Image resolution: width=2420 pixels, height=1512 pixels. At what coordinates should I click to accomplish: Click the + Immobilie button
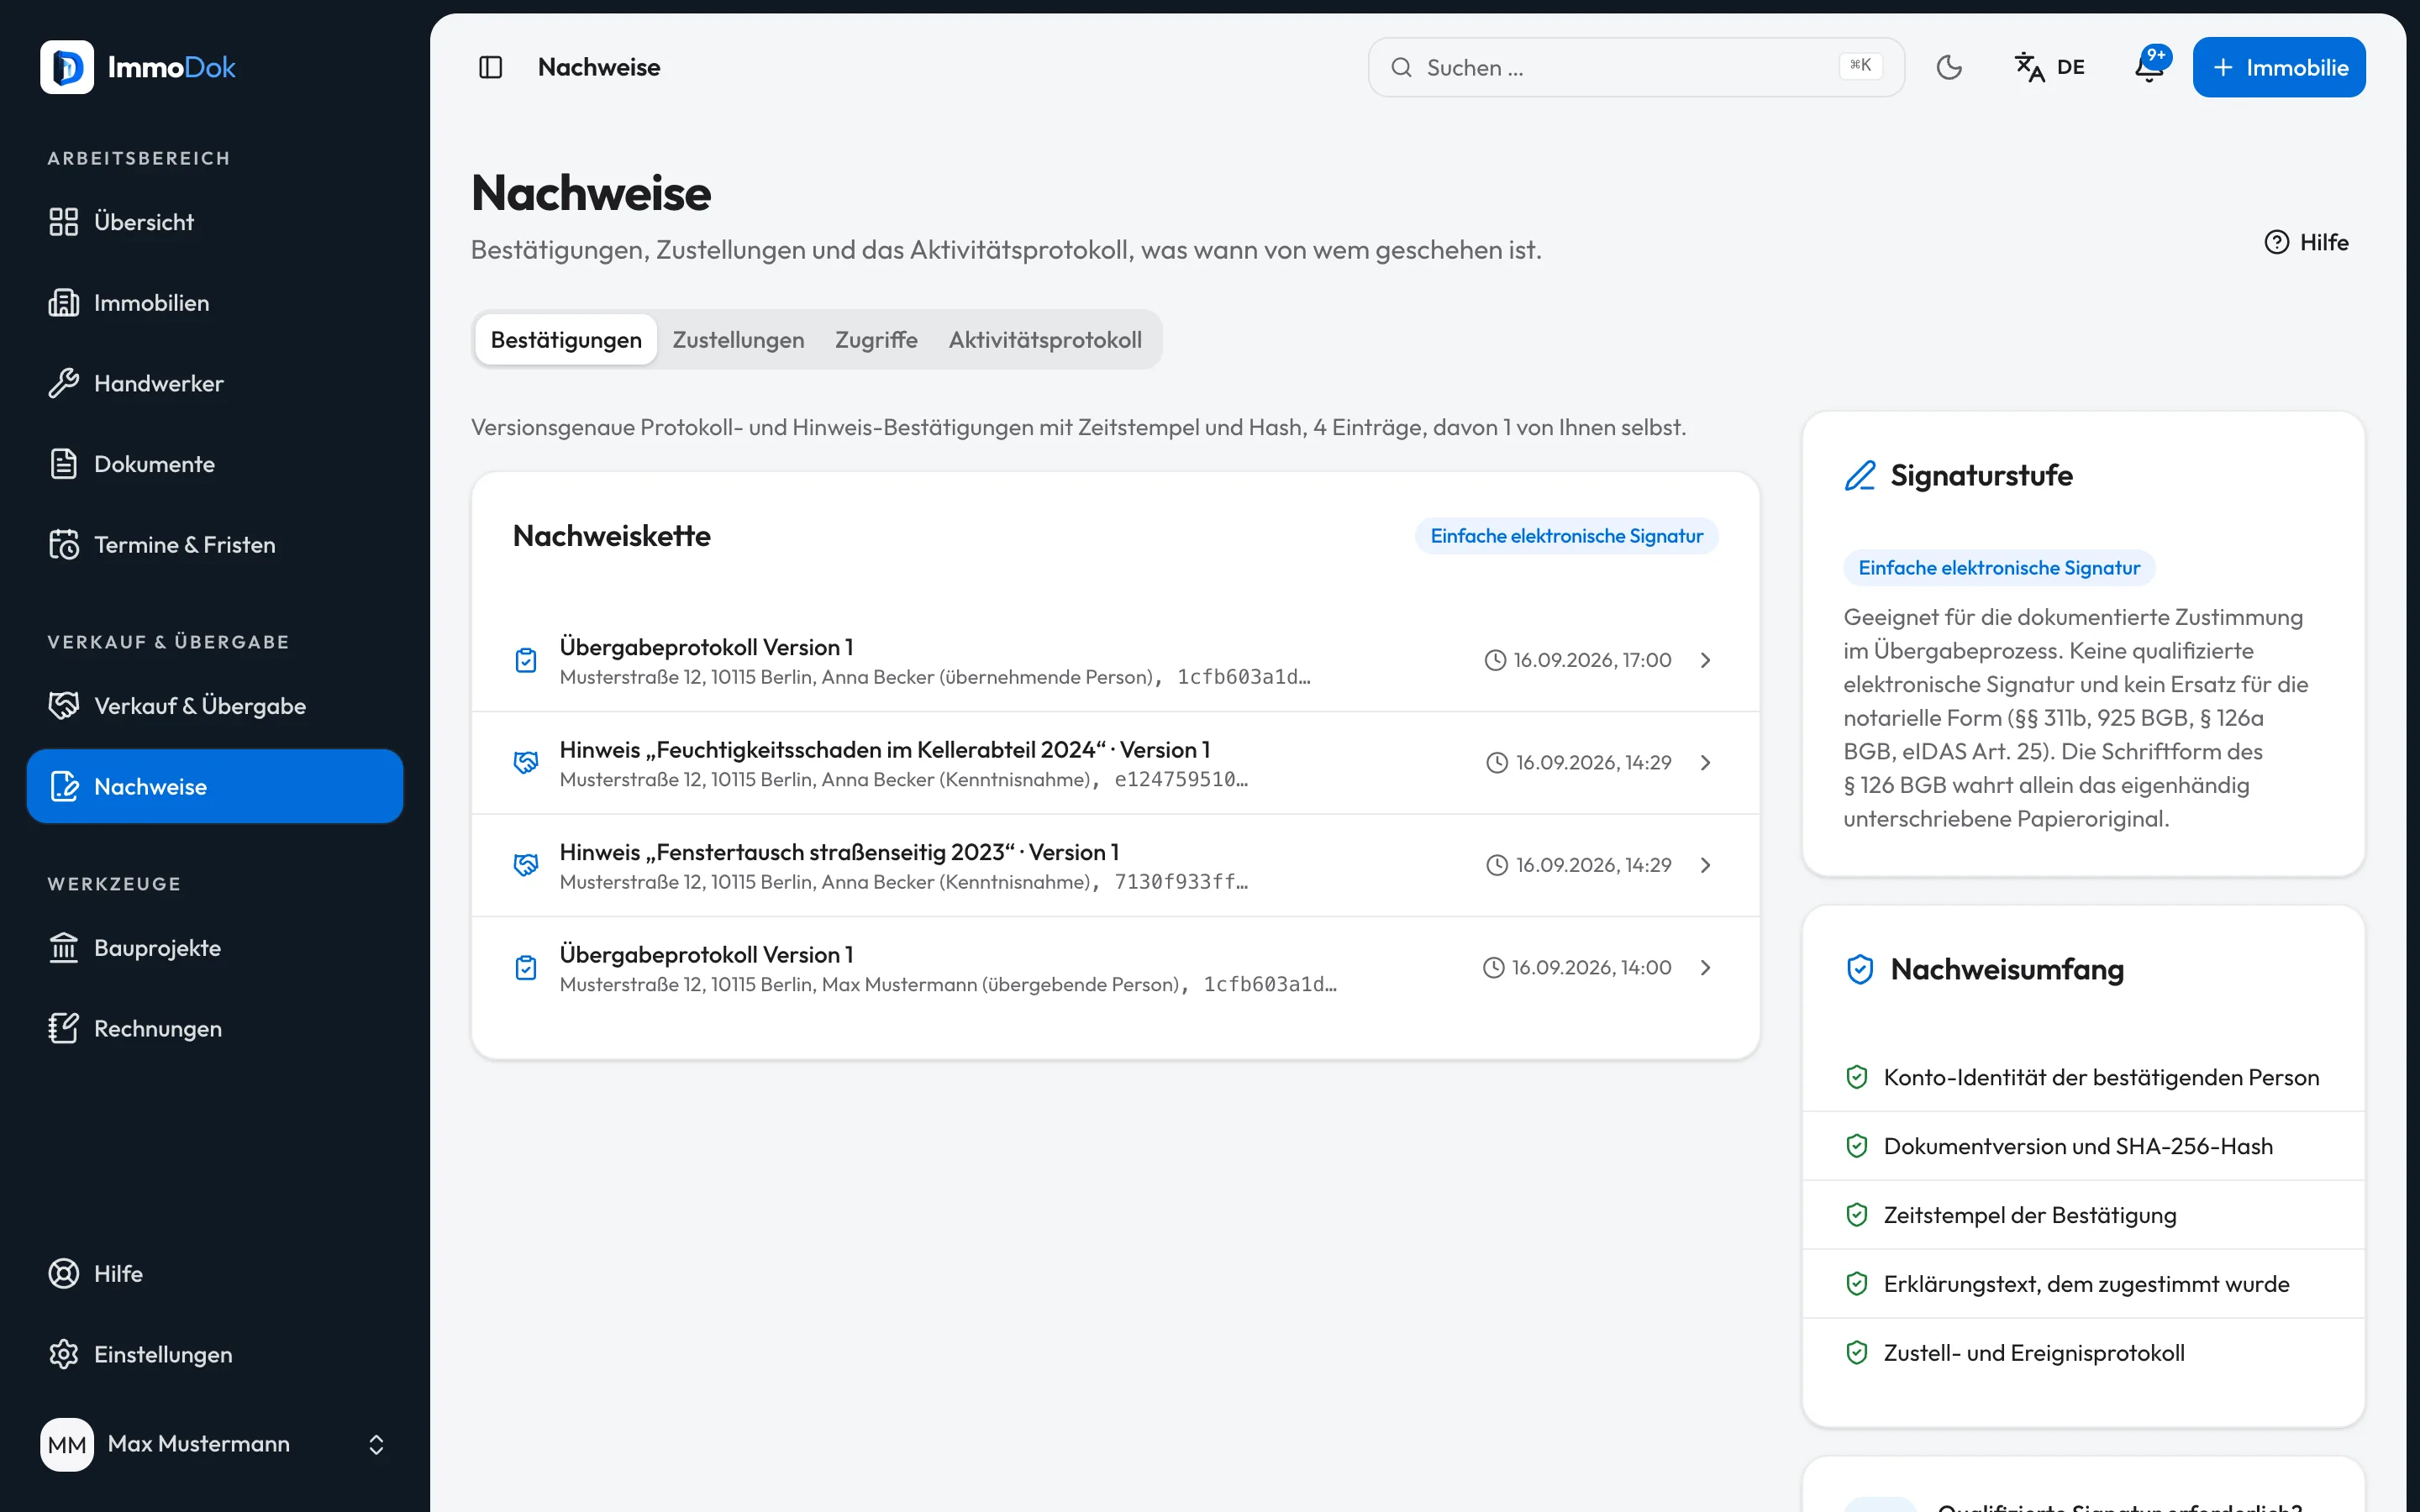click(x=2279, y=67)
